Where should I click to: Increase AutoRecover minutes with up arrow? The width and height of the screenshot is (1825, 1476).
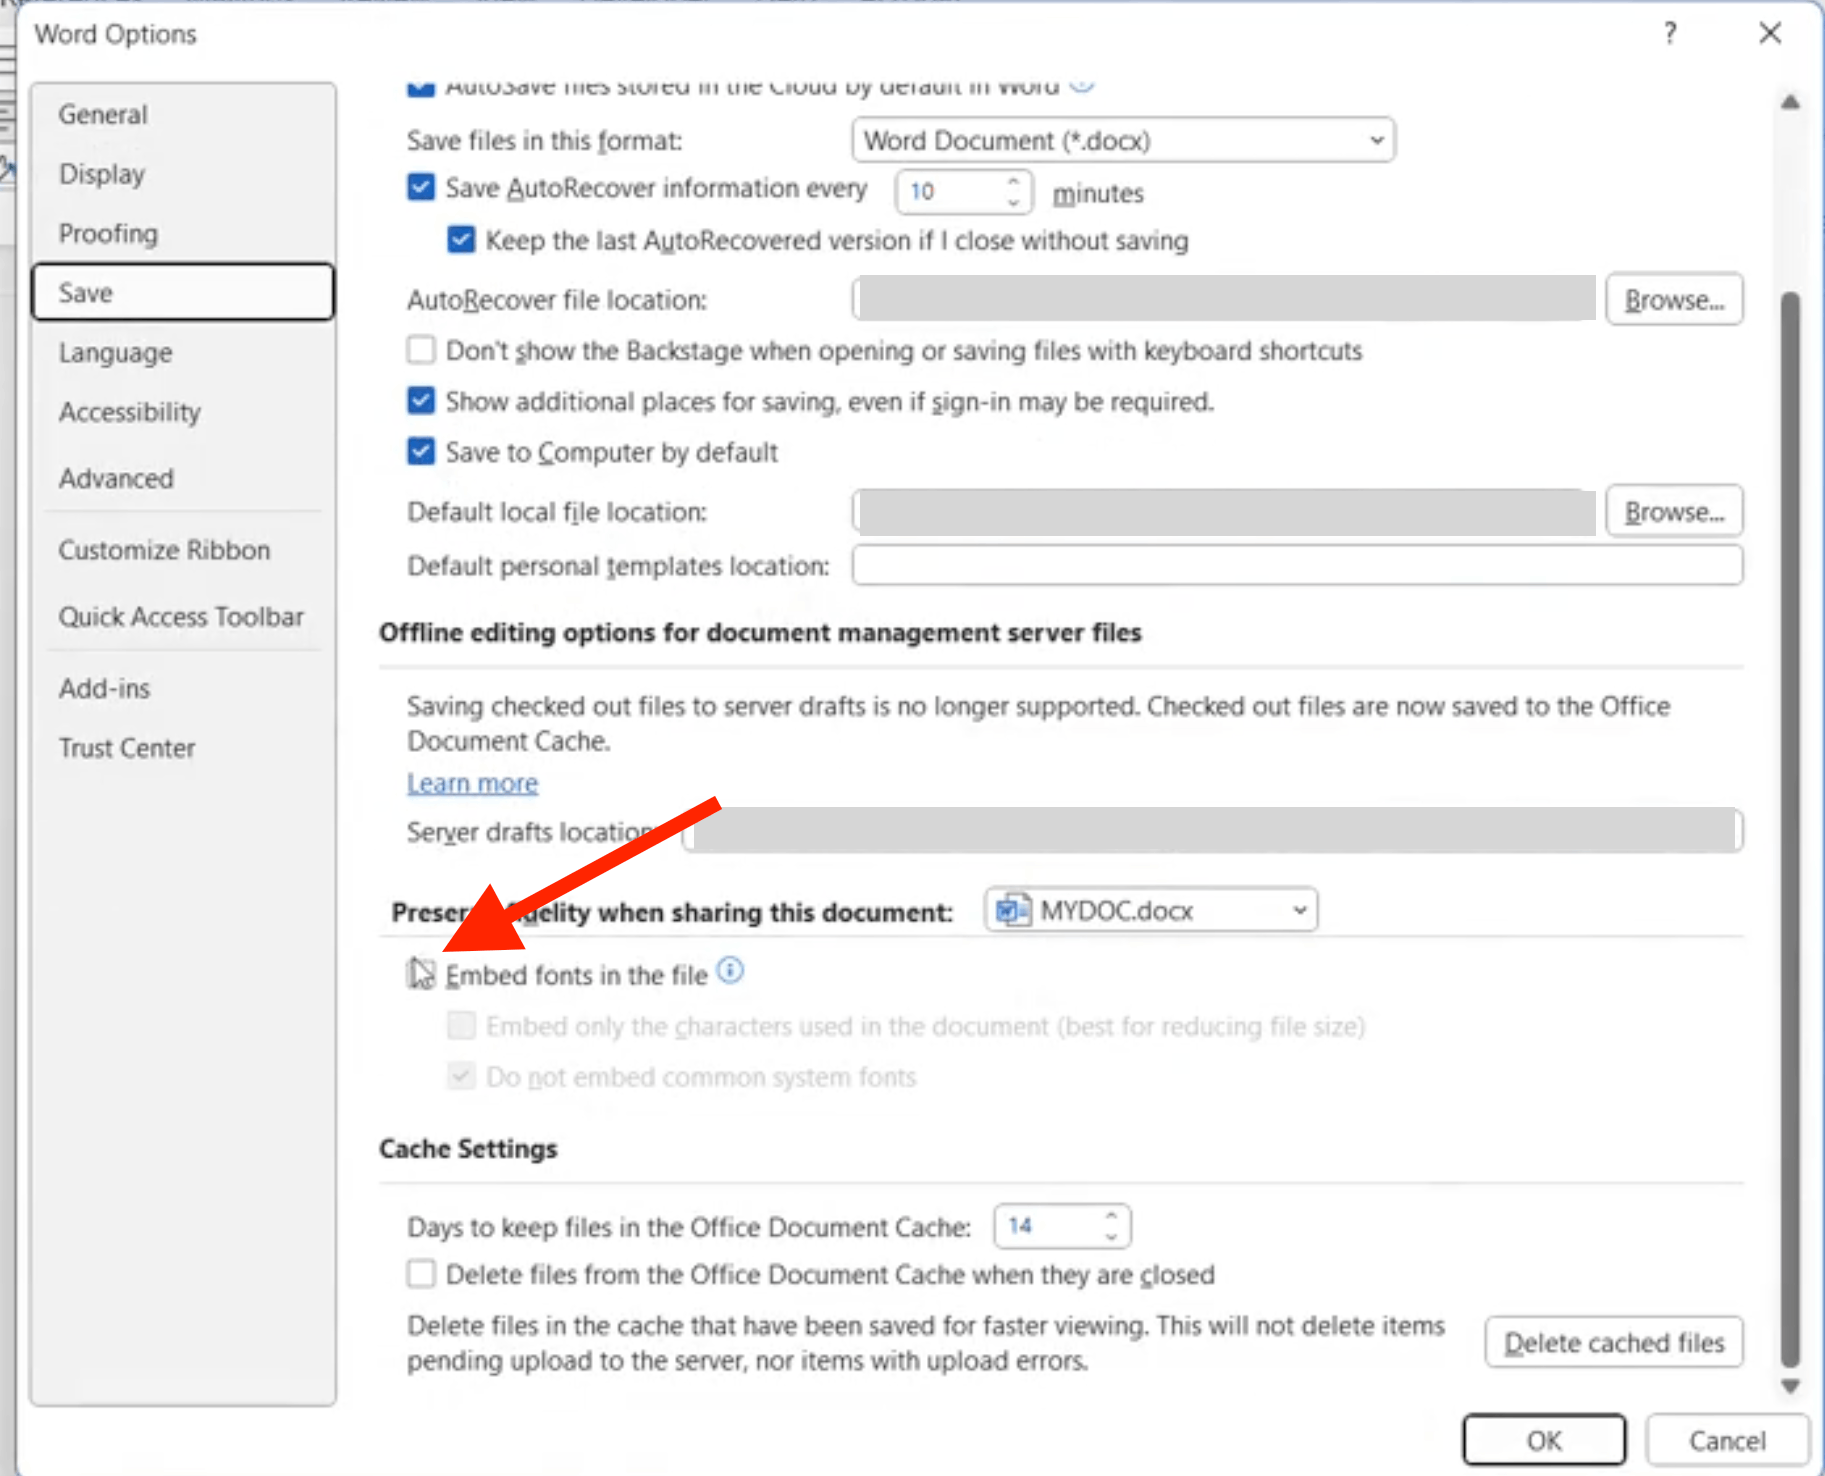pos(1013,181)
